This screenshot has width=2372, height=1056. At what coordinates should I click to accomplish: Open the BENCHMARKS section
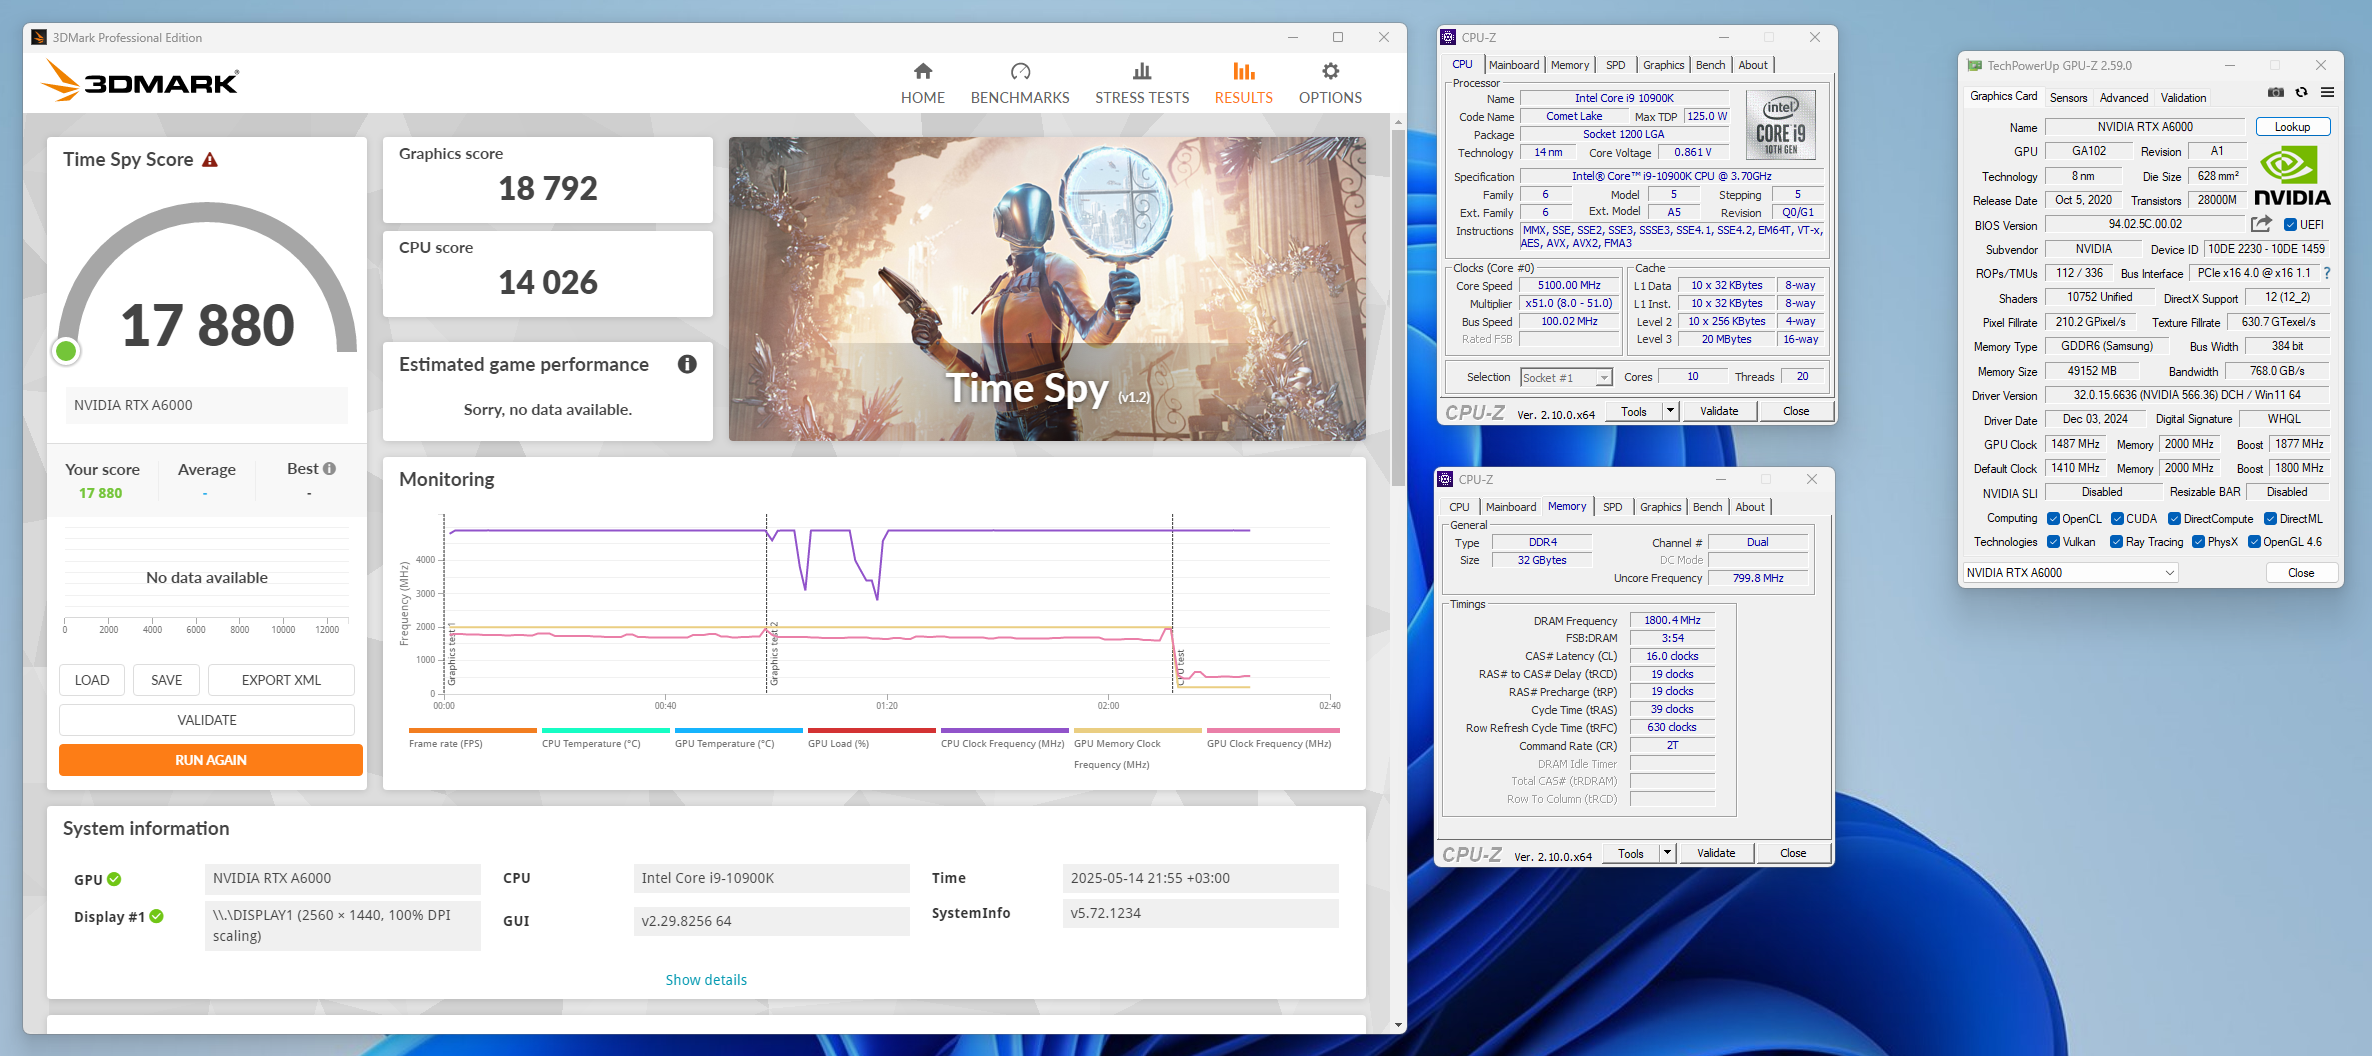coord(1019,84)
